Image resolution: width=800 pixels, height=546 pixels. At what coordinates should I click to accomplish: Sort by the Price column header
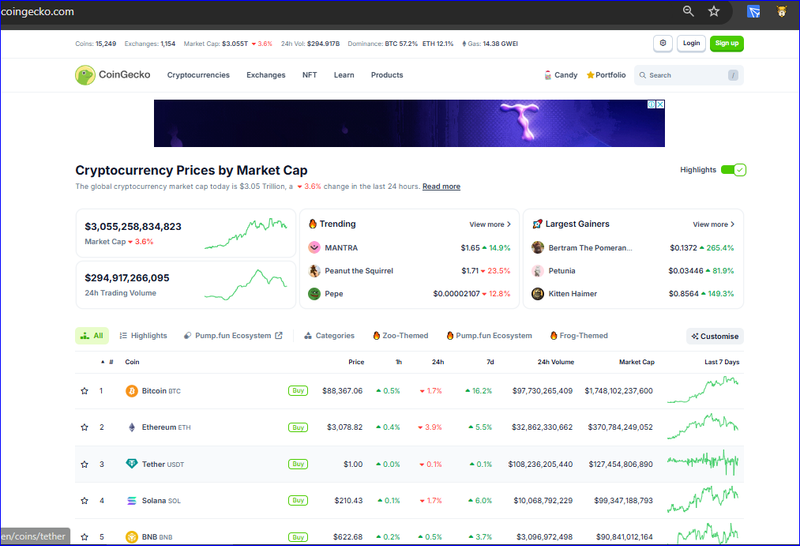tap(356, 362)
